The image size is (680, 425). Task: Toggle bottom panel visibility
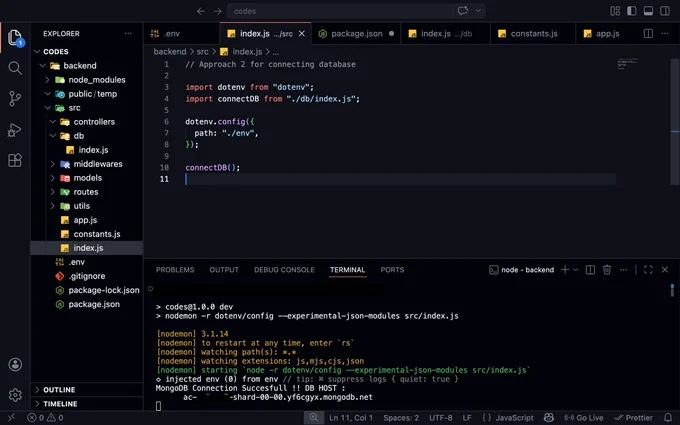coord(648,11)
